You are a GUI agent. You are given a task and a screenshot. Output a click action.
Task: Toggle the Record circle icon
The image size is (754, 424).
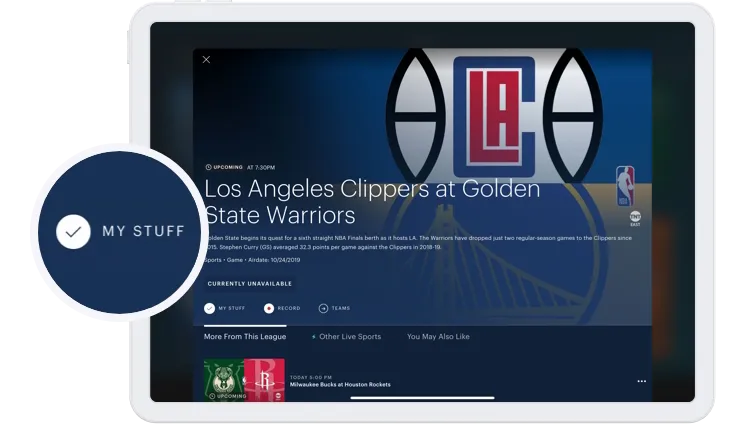(x=269, y=309)
